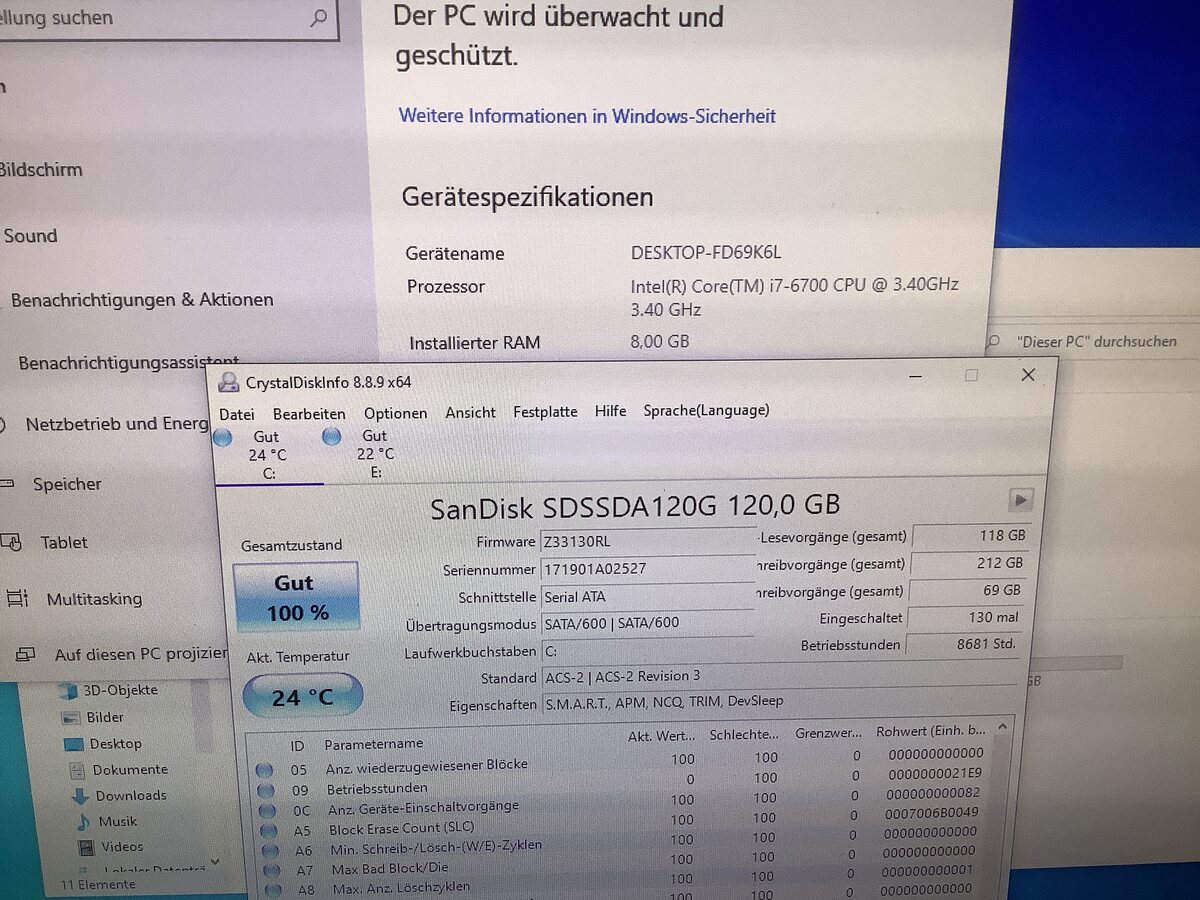This screenshot has height=900, width=1200.
Task: Select the C: drive tab at 24 °C
Action: point(268,455)
